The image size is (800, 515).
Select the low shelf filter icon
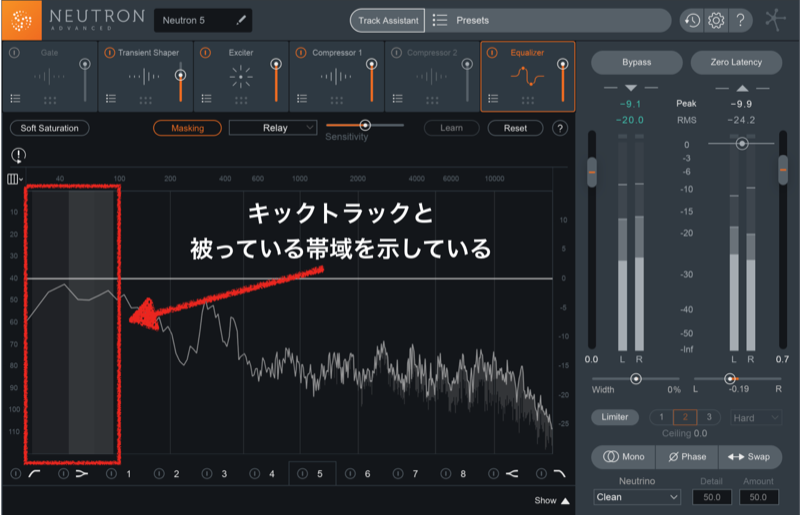(x=82, y=474)
